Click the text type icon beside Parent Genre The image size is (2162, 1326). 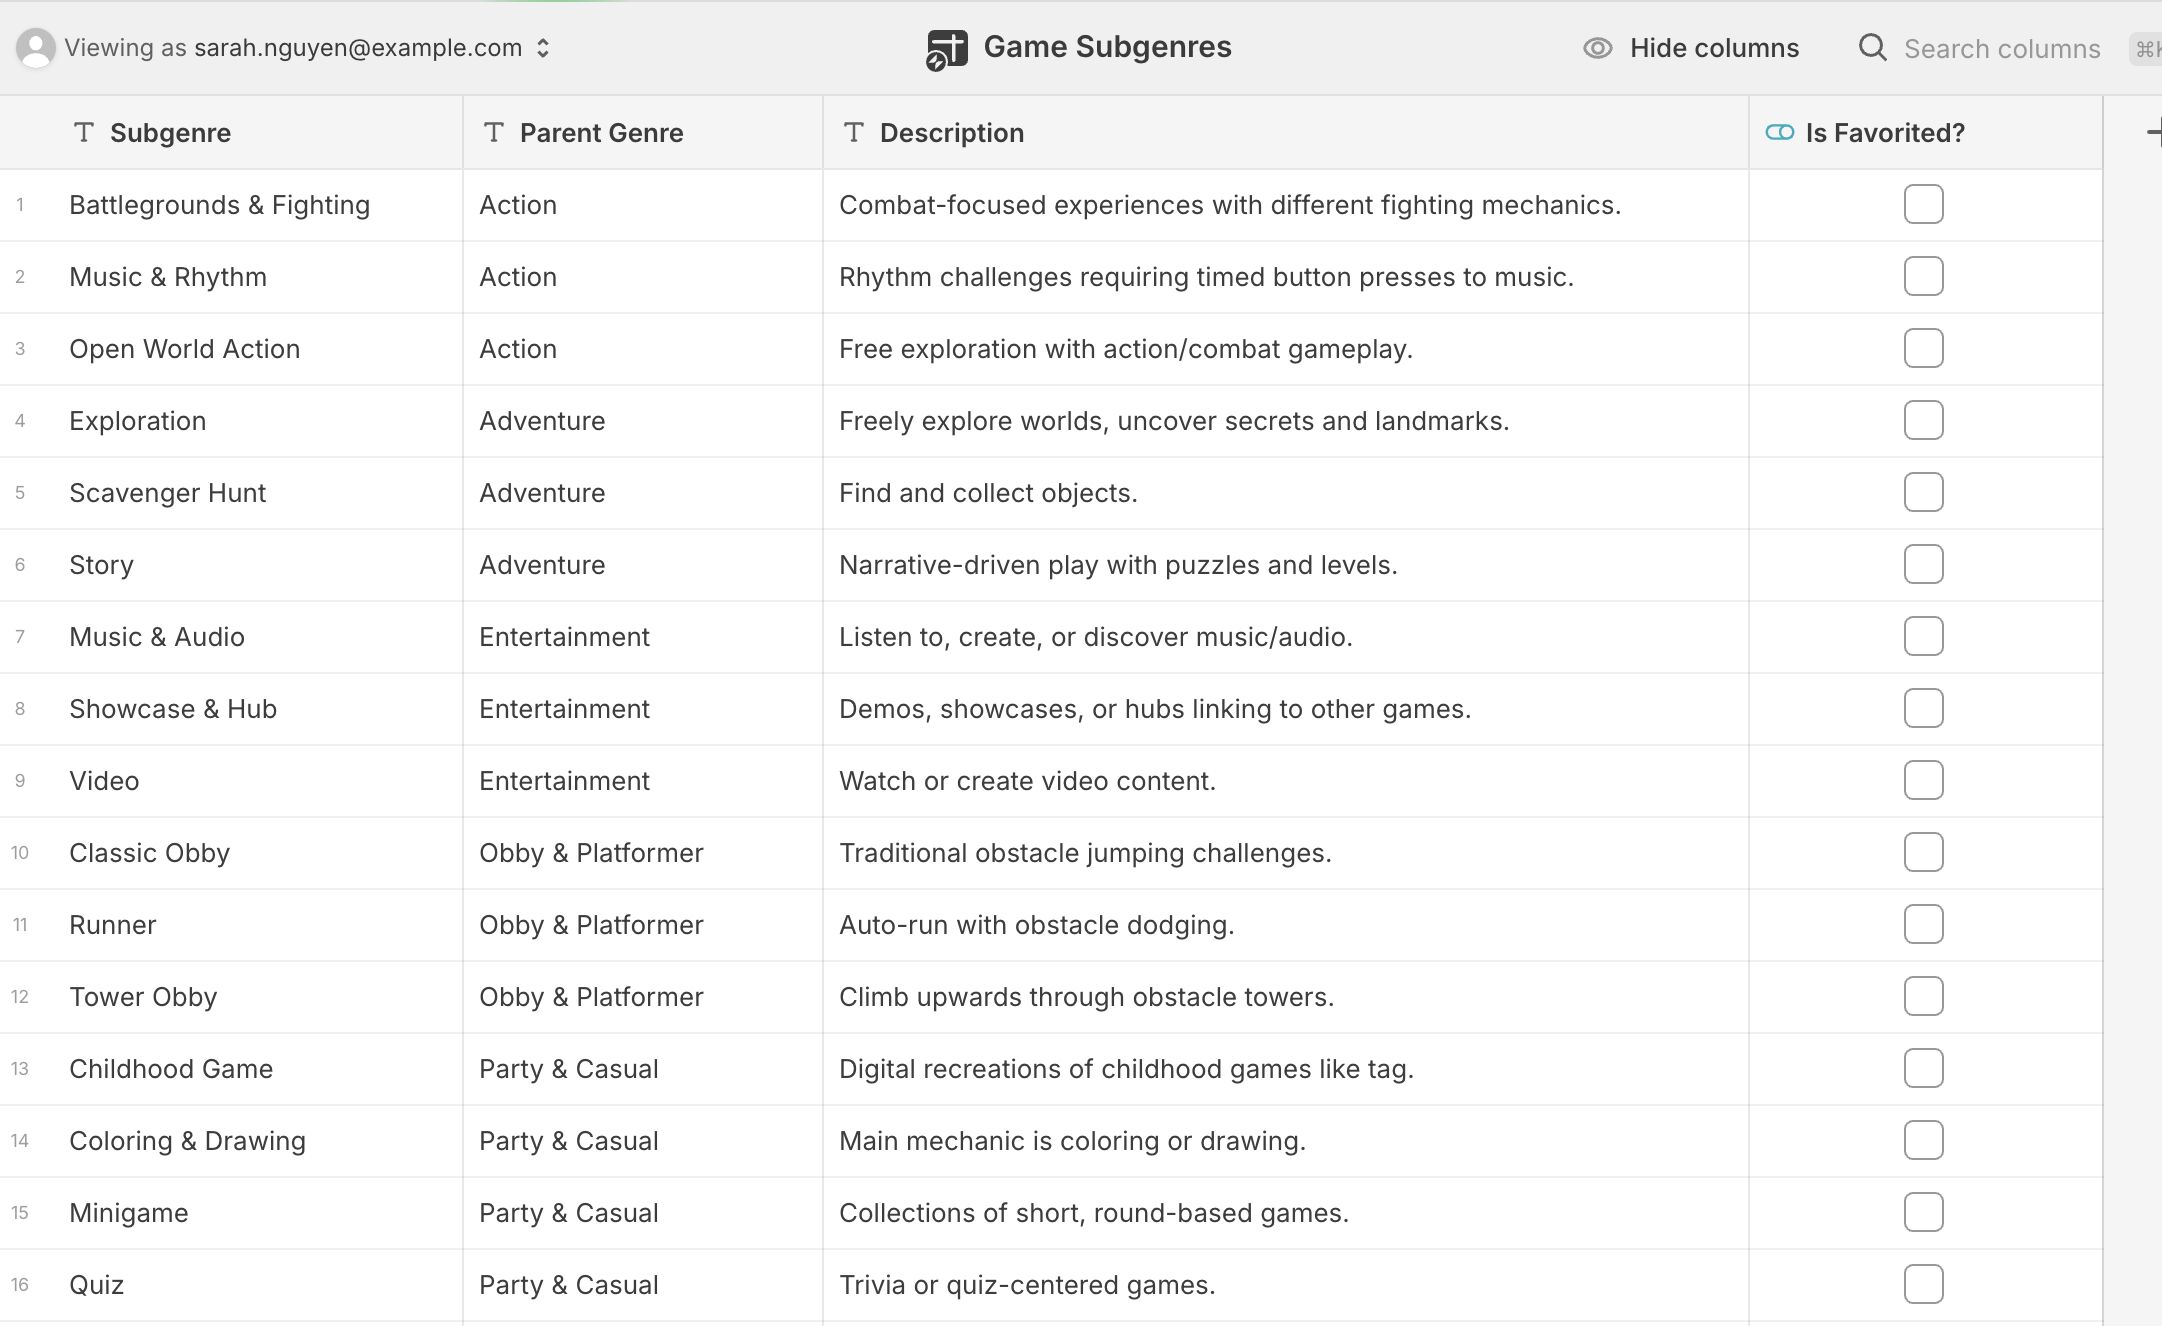coord(494,133)
